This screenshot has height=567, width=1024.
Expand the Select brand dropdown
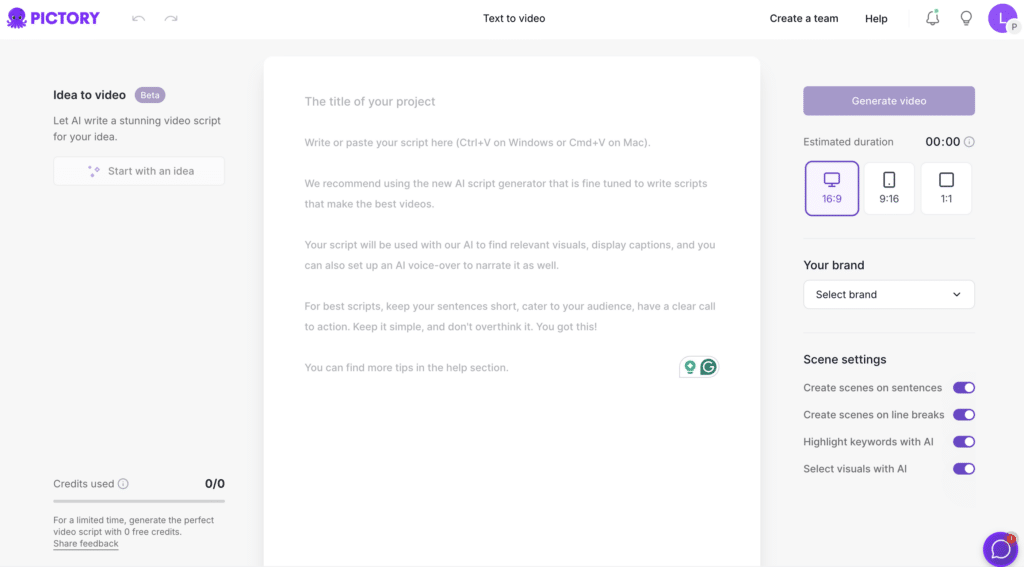tap(889, 295)
